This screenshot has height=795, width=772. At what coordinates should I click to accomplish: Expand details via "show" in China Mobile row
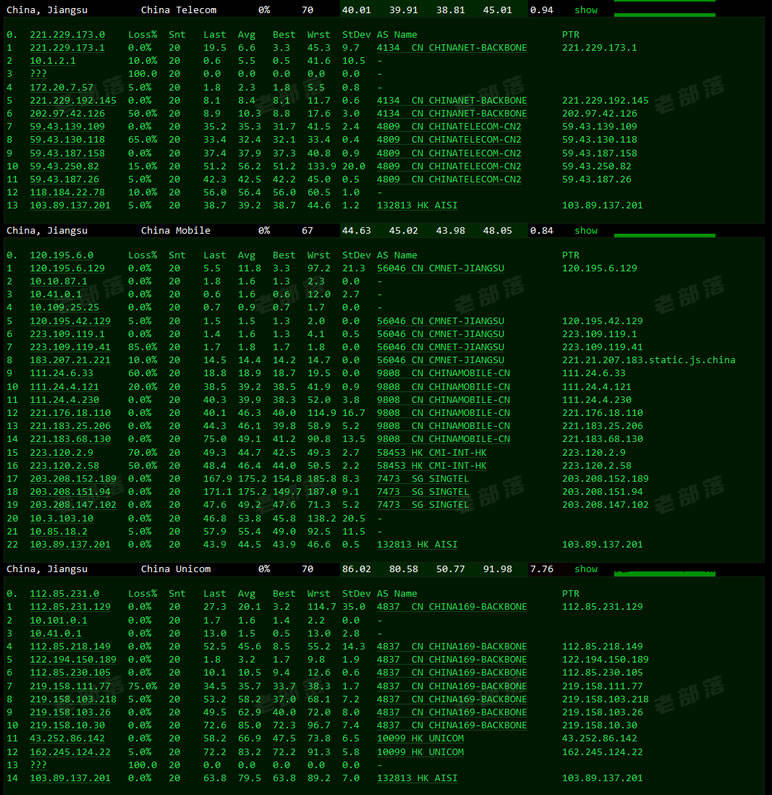pos(585,231)
